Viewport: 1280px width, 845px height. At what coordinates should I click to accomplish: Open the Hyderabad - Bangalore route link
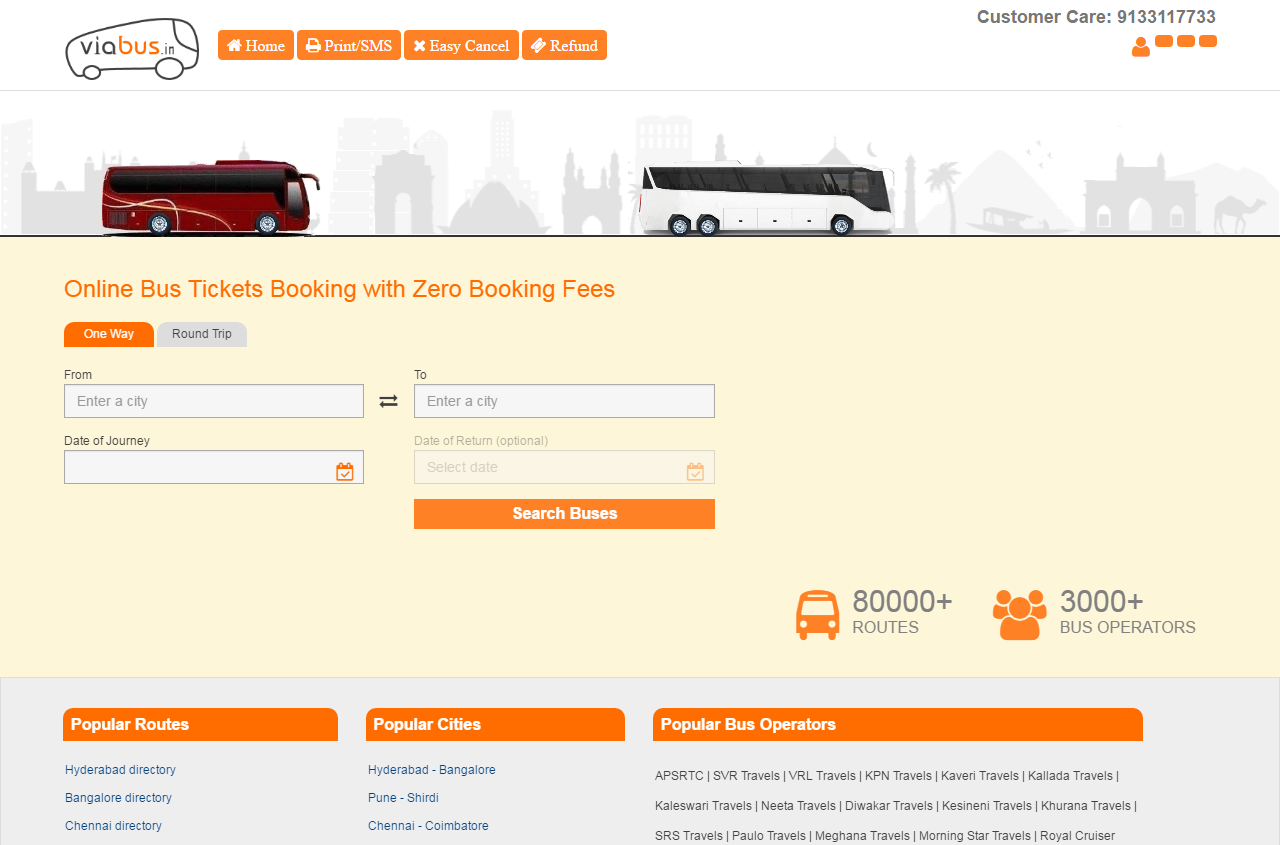coord(432,770)
